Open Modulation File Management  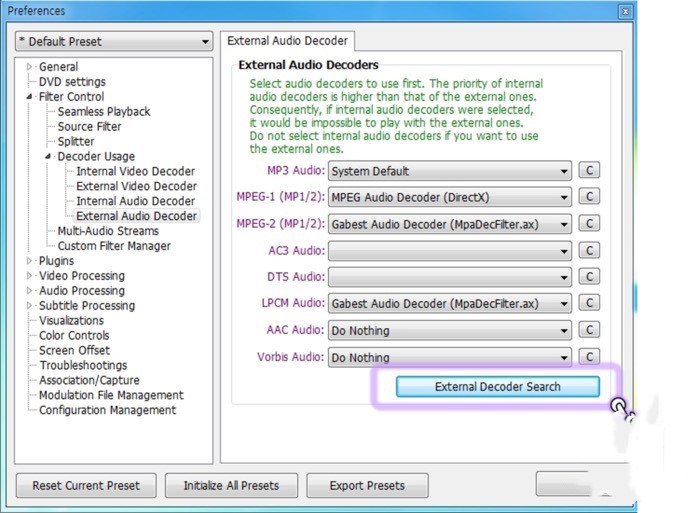click(111, 395)
